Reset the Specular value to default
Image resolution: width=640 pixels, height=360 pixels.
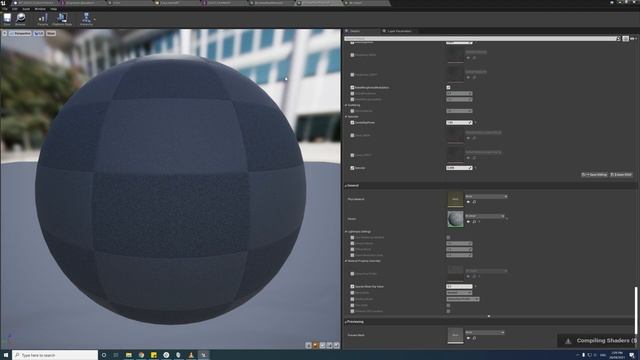(x=476, y=168)
